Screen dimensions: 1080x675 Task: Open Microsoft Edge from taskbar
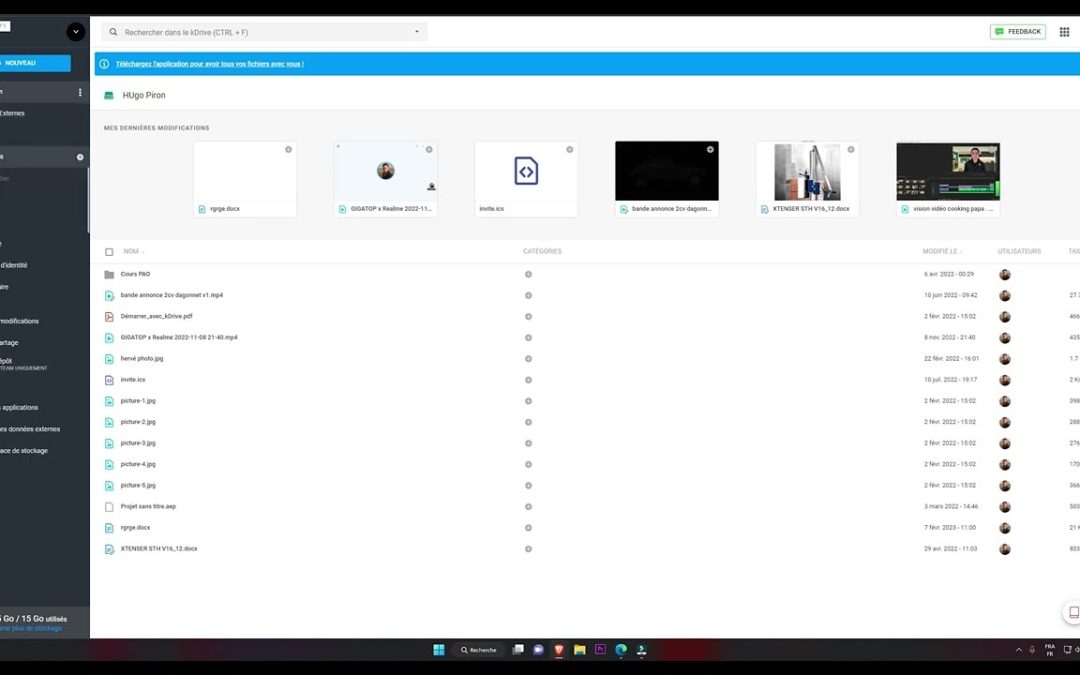(x=621, y=650)
